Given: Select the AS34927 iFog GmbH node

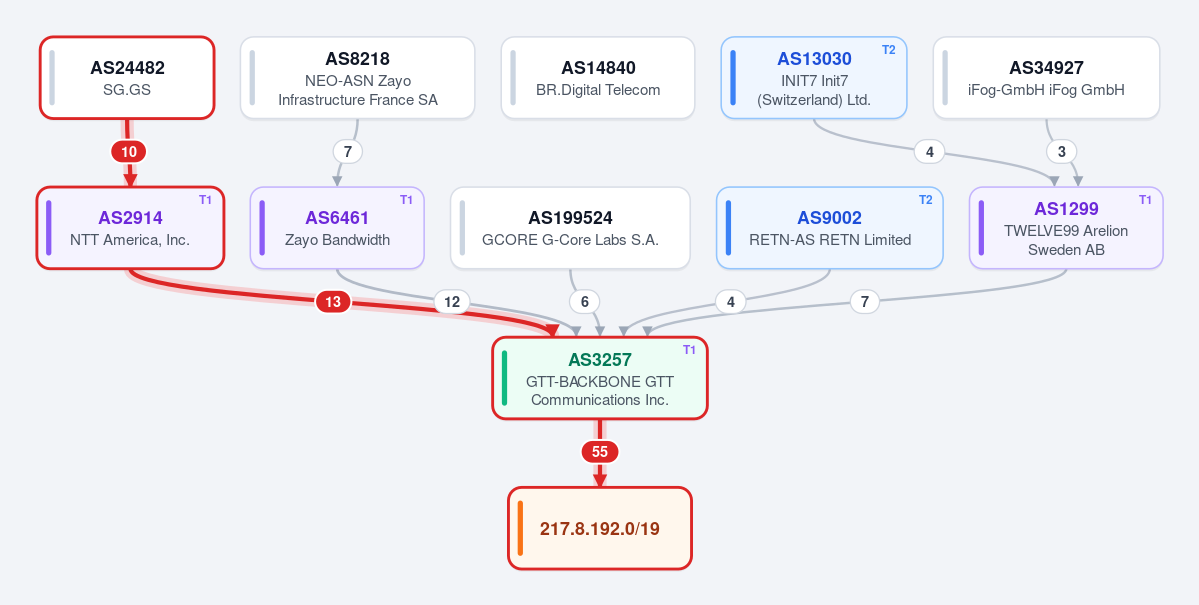Looking at the screenshot, I should 1046,78.
